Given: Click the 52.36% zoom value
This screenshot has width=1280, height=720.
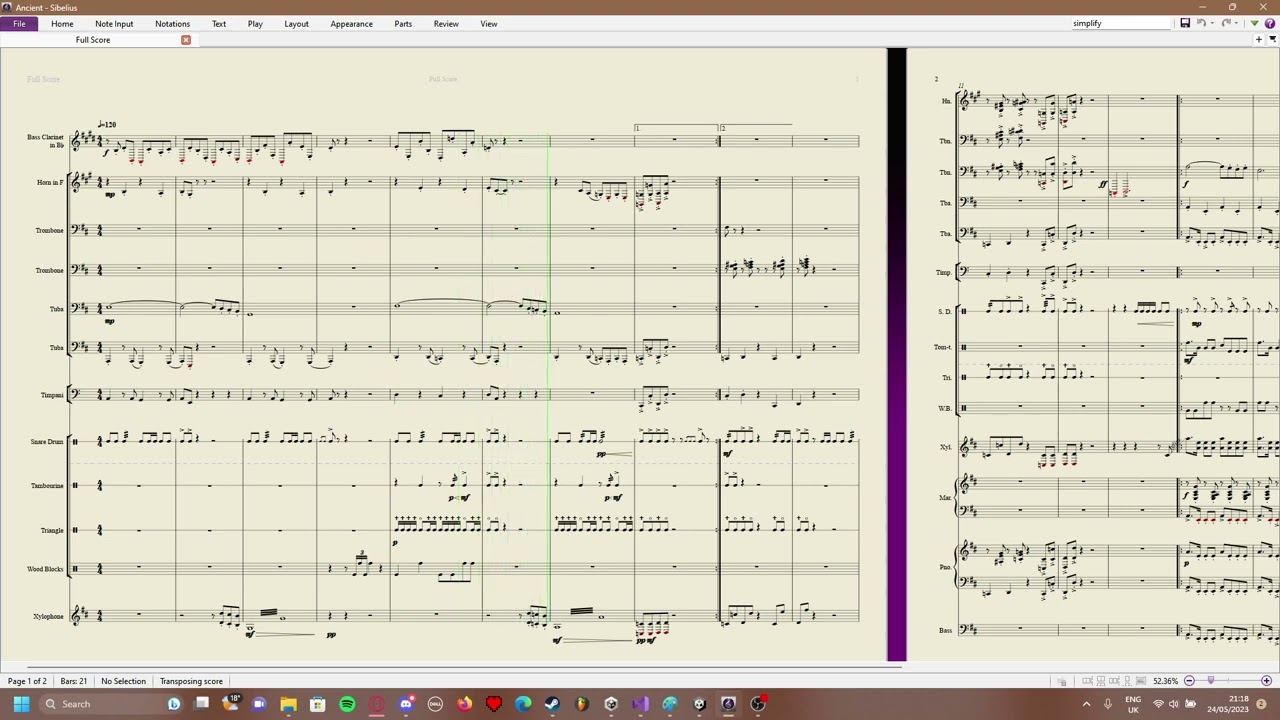Looking at the screenshot, I should [1165, 681].
